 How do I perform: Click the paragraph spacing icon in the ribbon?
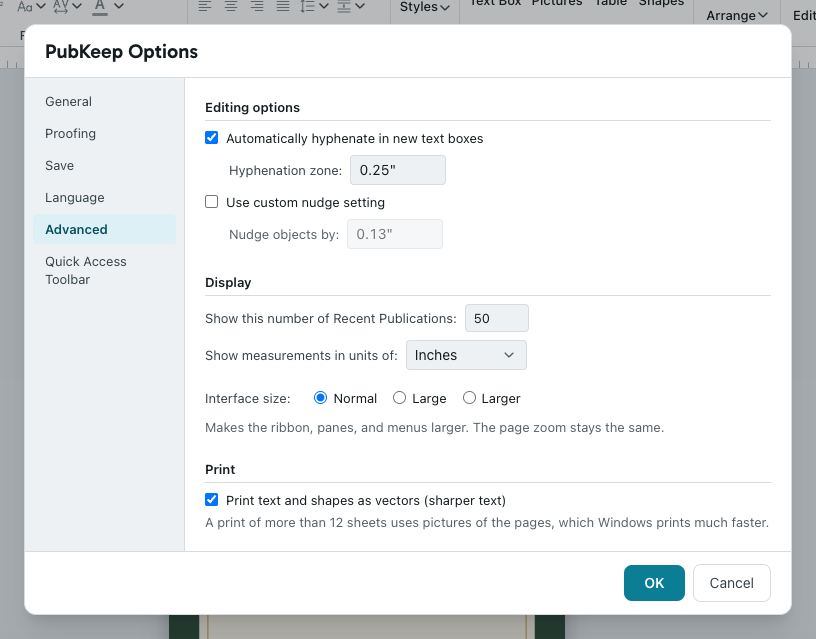pyautogui.click(x=343, y=6)
